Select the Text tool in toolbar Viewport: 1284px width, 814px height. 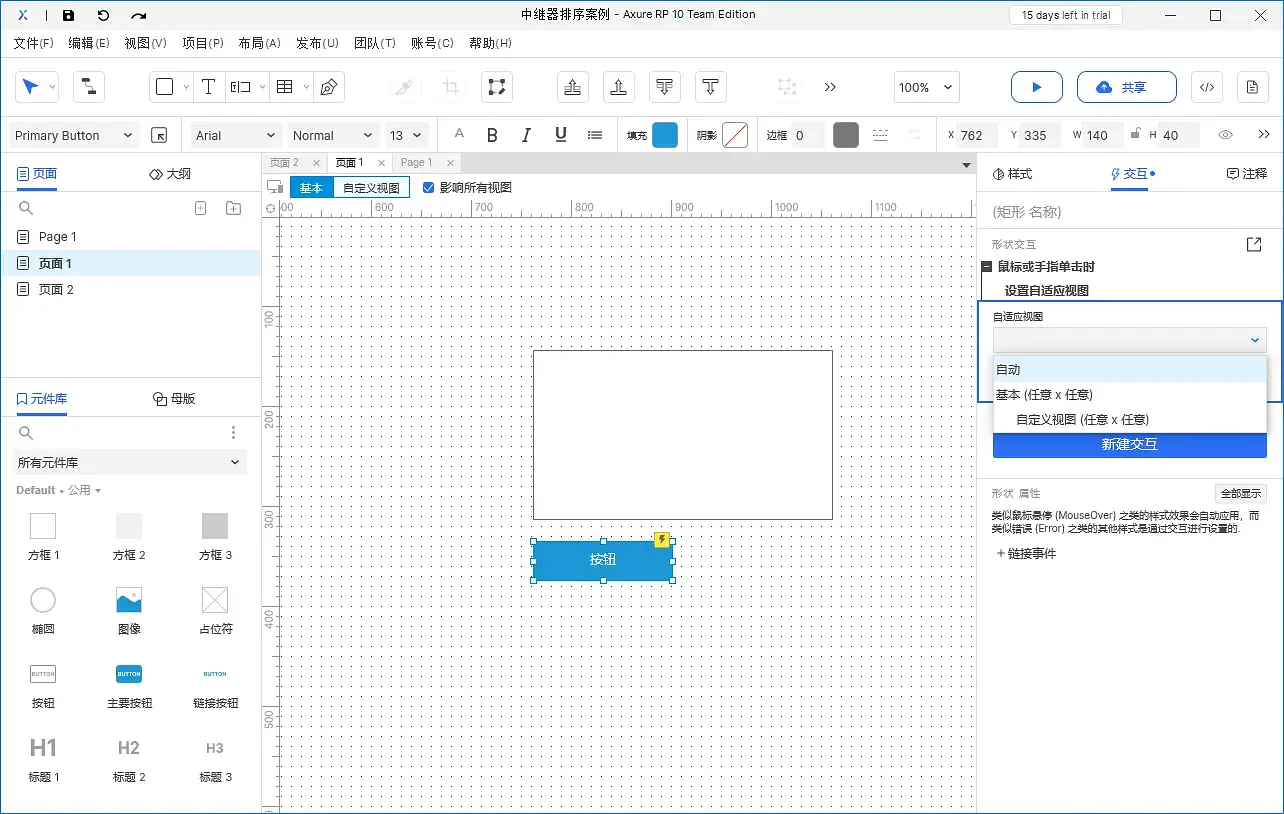208,87
